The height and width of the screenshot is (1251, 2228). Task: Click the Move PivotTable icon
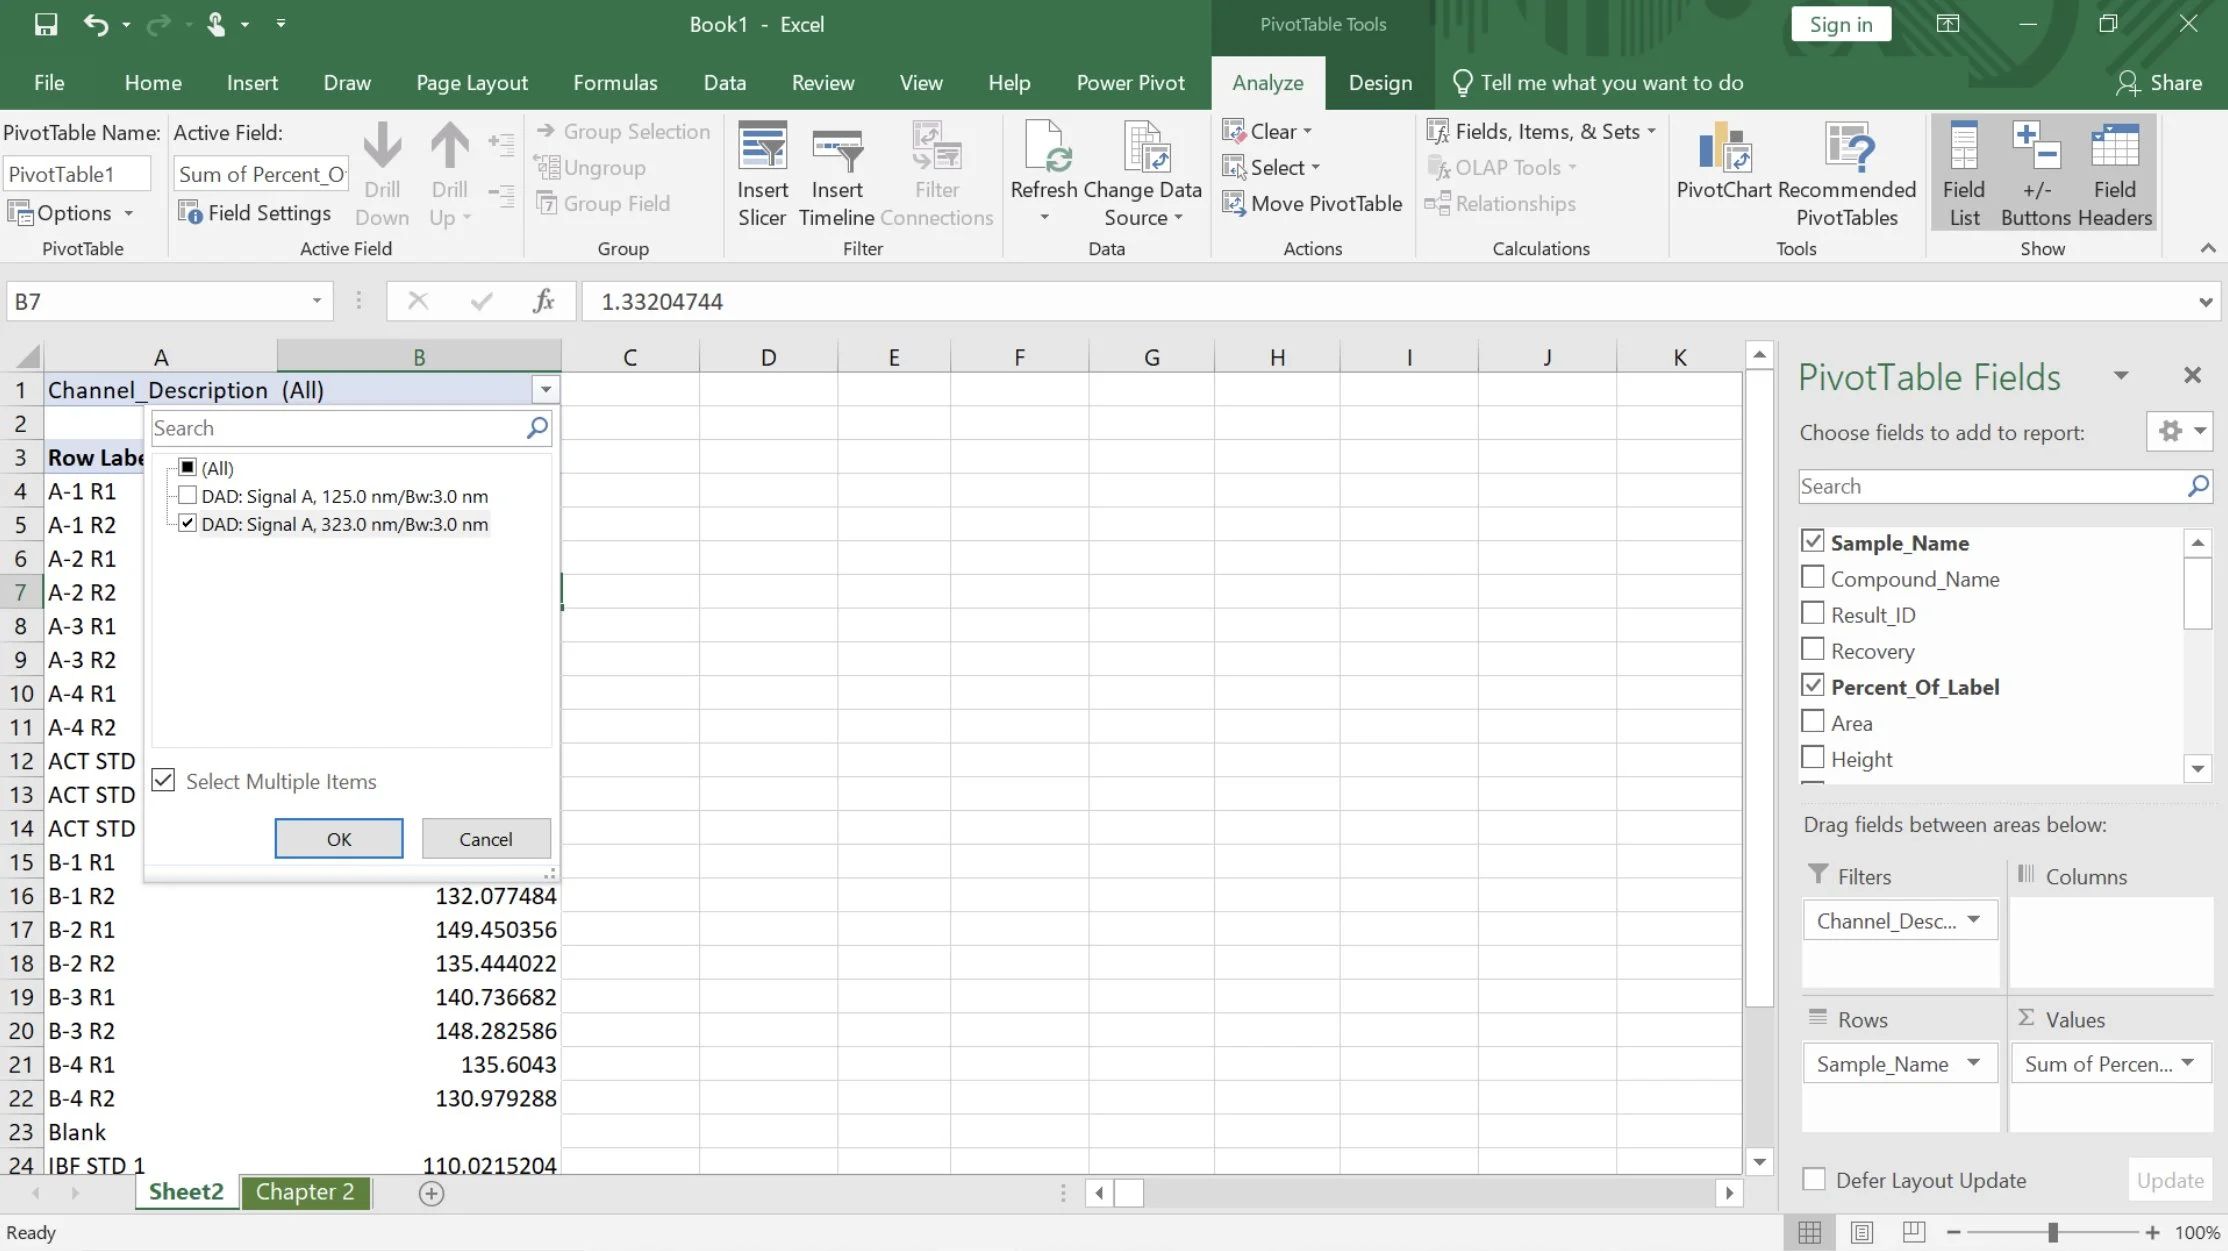pos(1233,204)
